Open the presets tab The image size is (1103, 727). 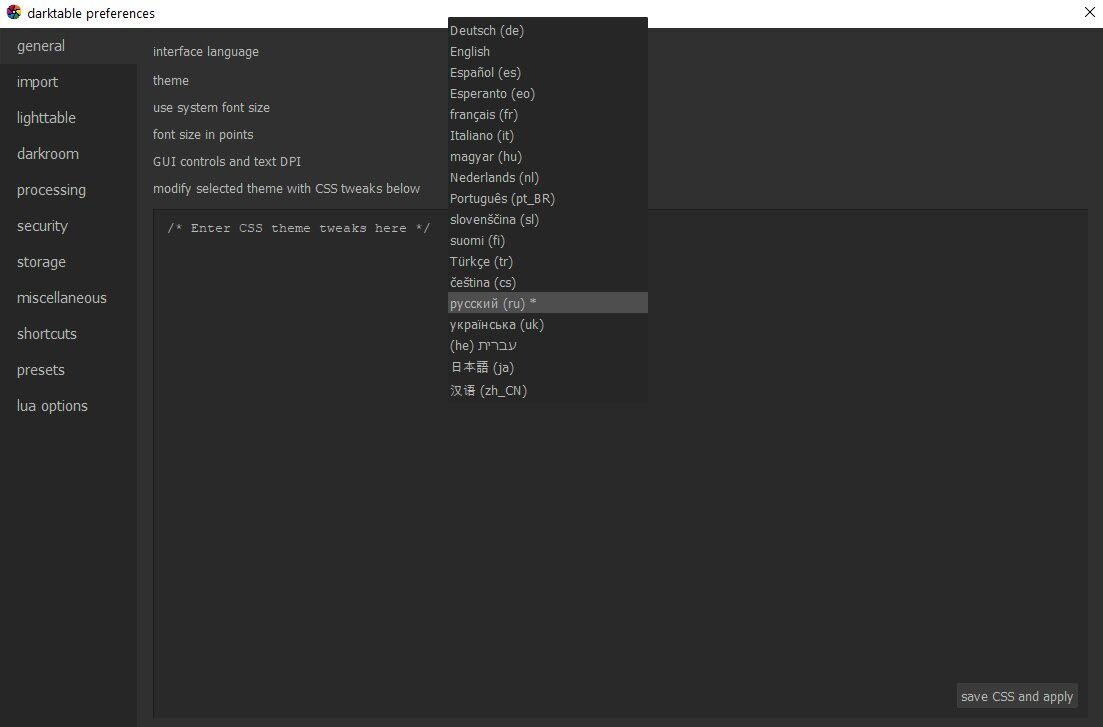[68, 369]
